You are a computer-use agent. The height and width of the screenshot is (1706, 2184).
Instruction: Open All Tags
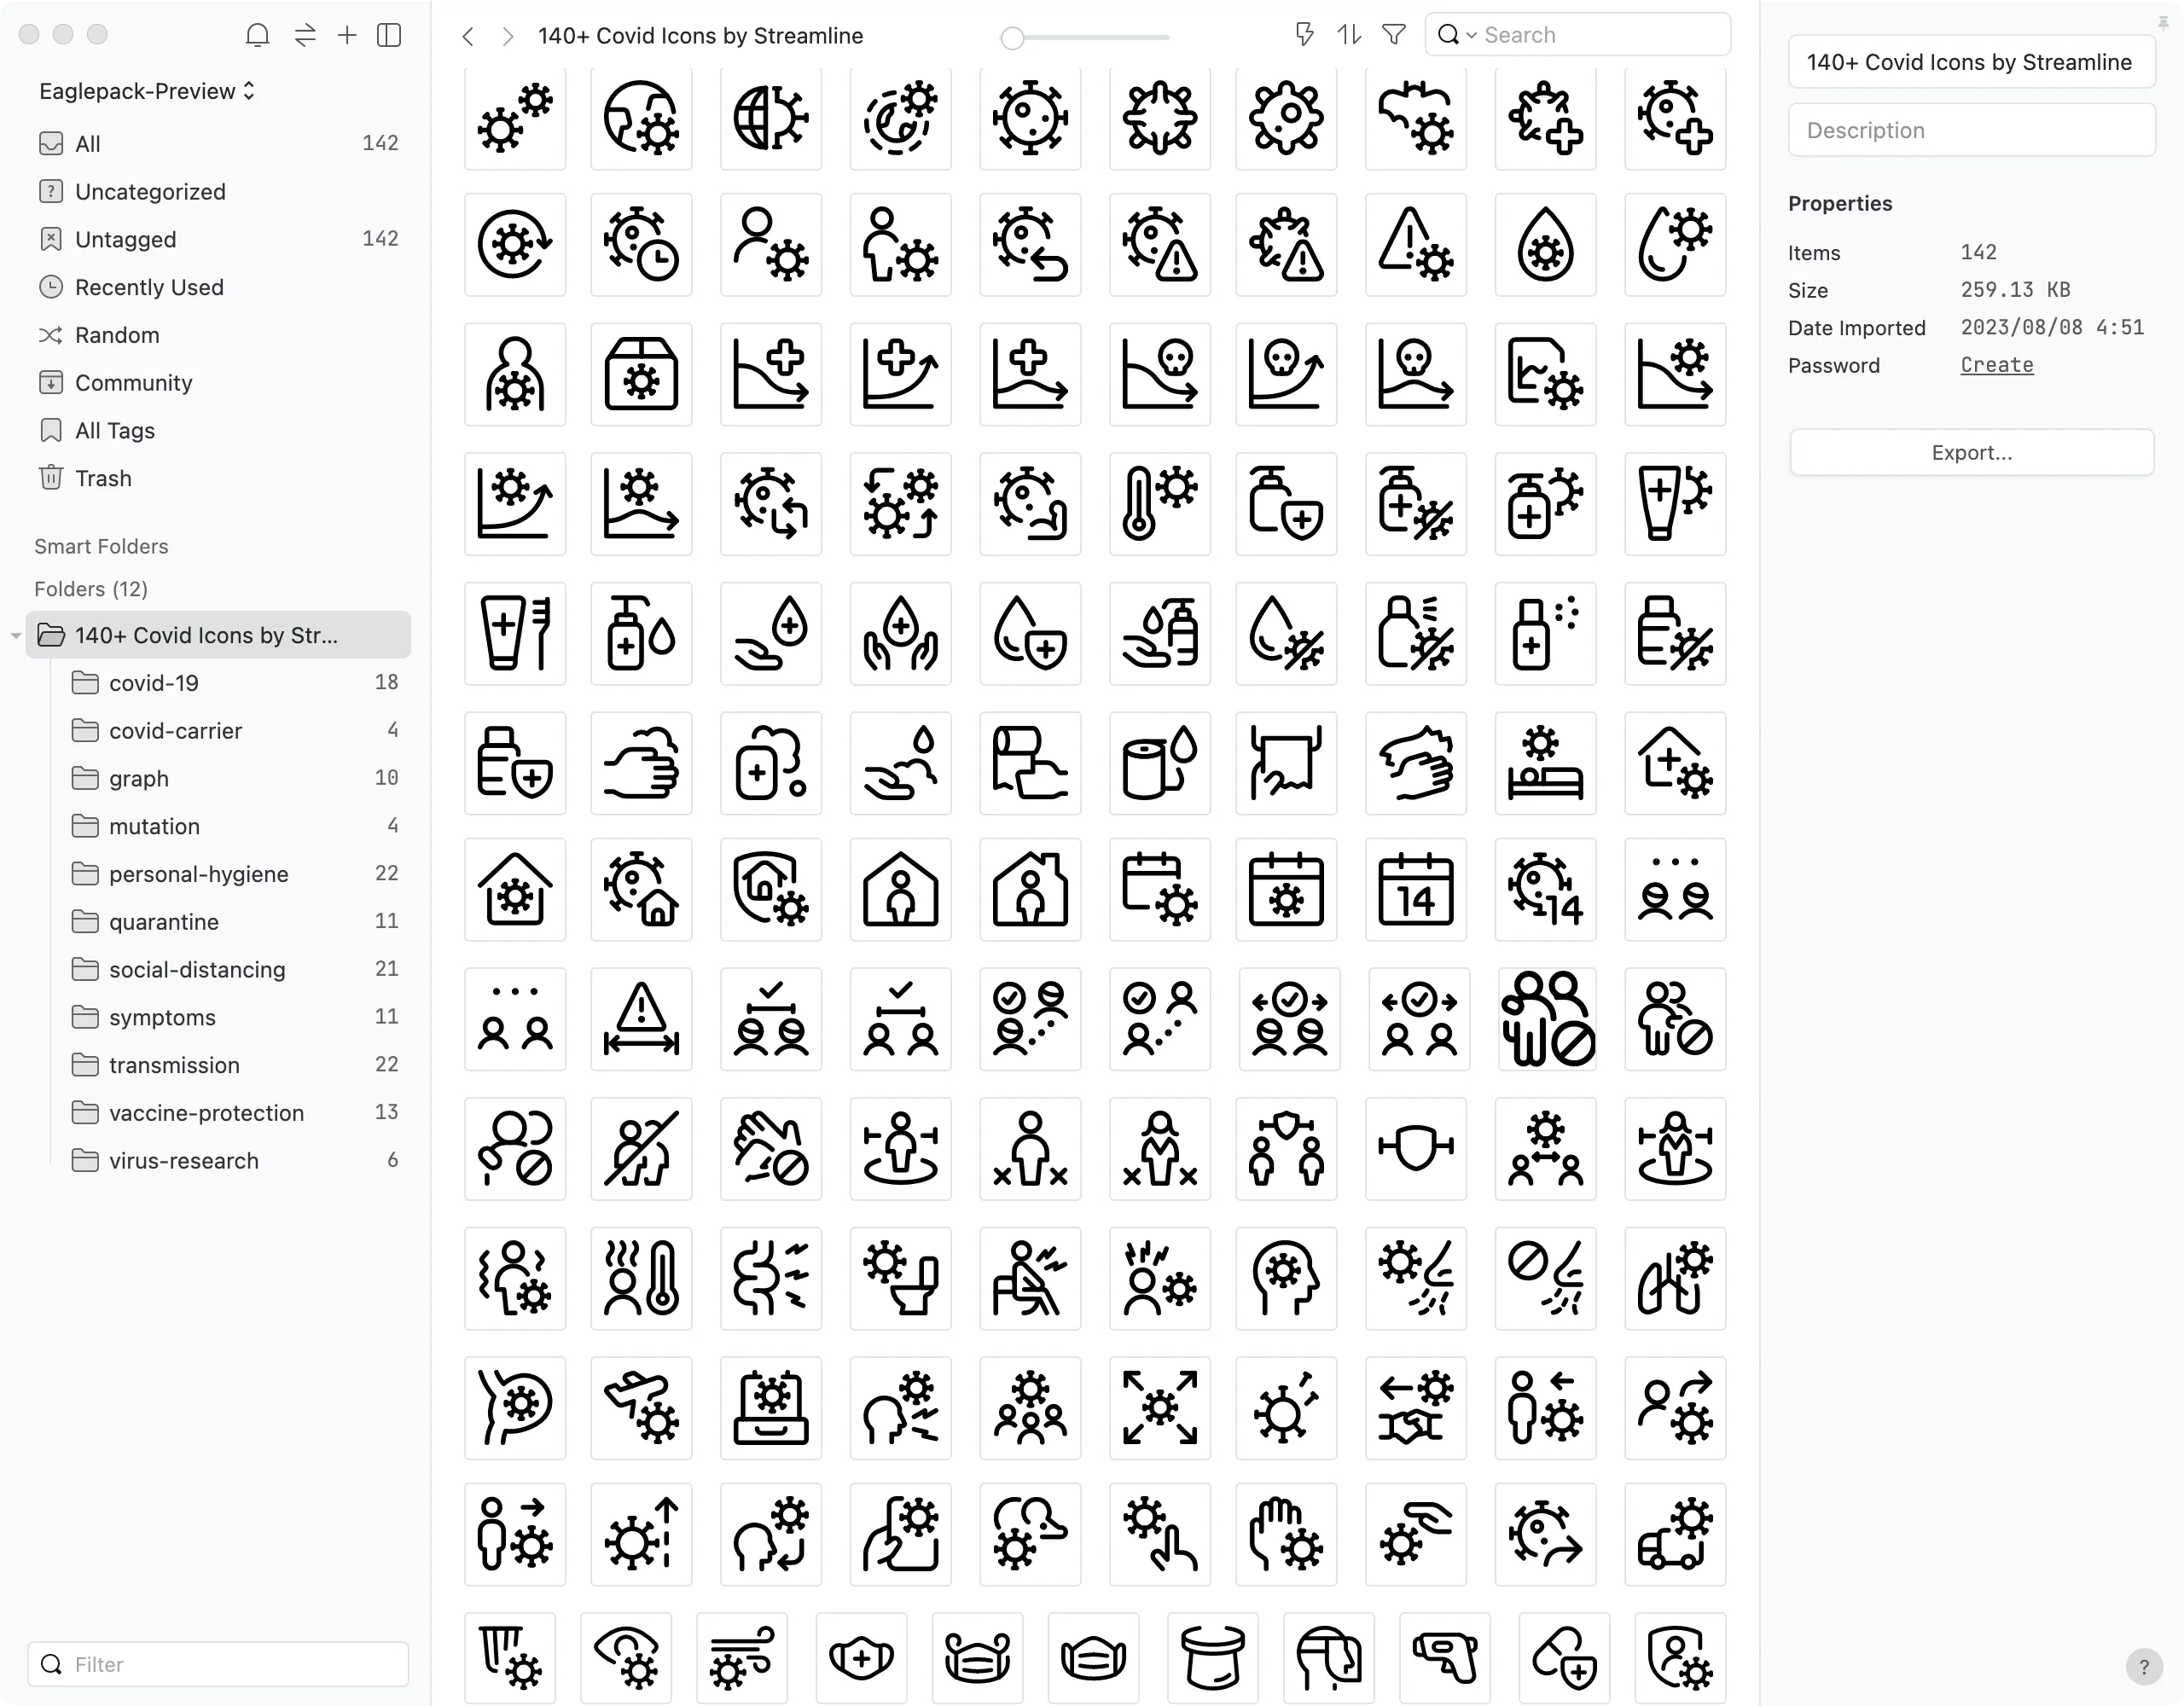[218, 431]
